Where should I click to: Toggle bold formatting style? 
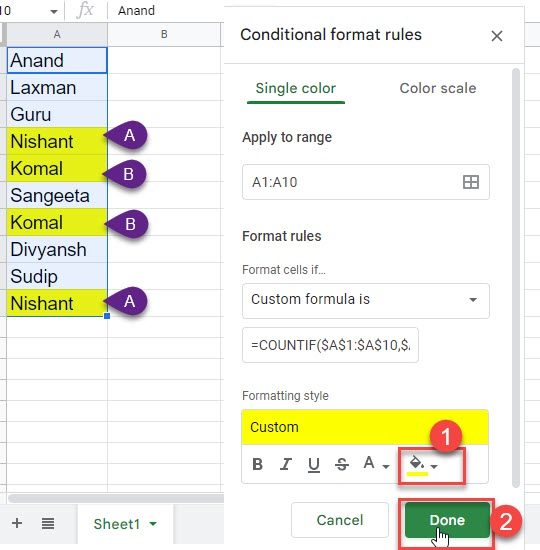coord(258,464)
